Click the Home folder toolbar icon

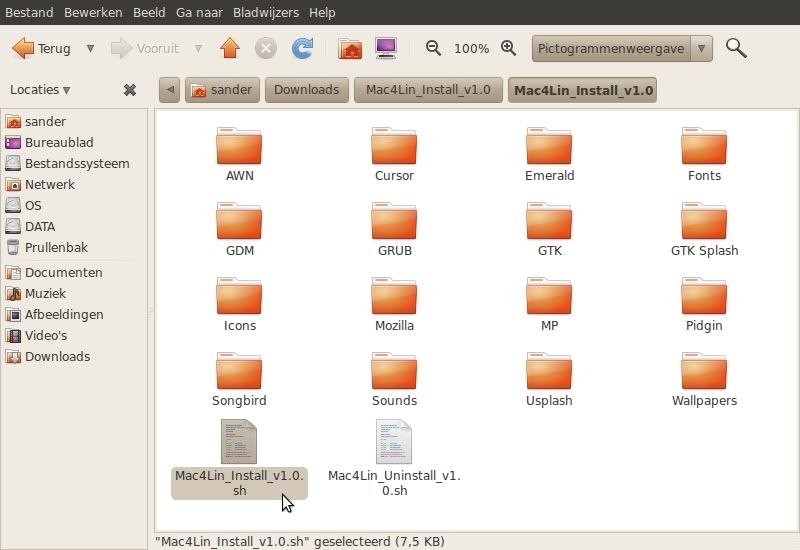tap(350, 48)
